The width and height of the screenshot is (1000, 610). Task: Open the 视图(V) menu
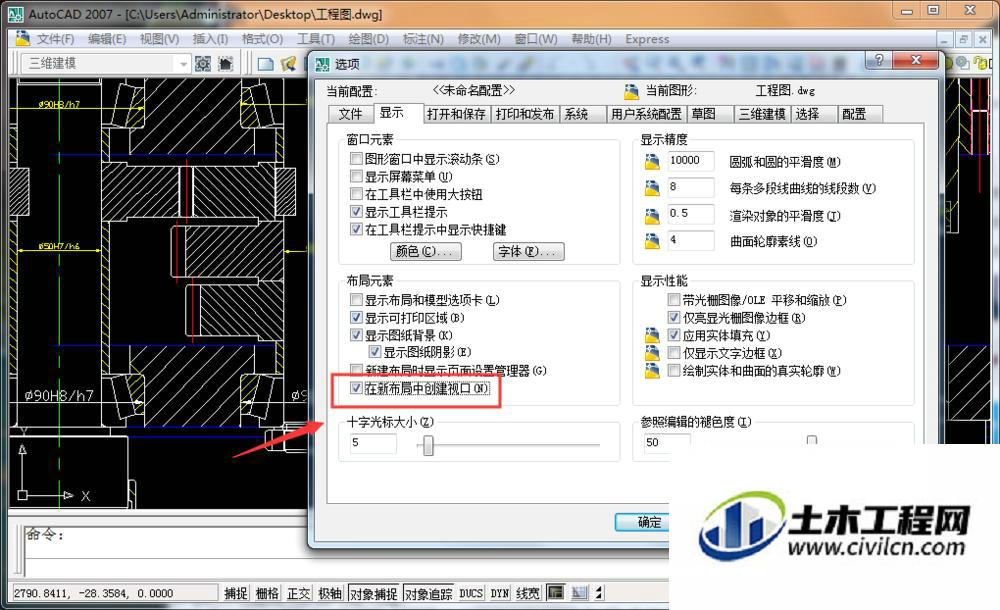[159, 39]
